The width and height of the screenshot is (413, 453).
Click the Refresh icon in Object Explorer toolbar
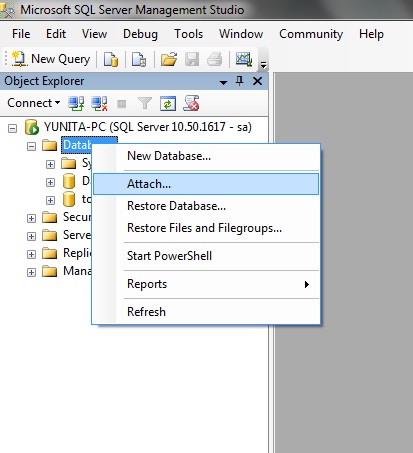point(168,103)
